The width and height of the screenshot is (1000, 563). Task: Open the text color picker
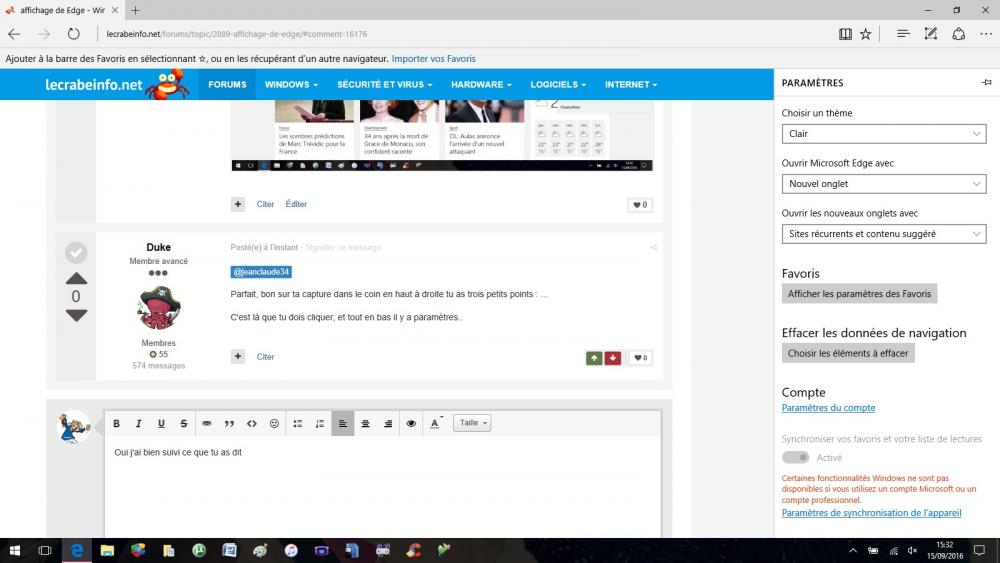click(436, 423)
